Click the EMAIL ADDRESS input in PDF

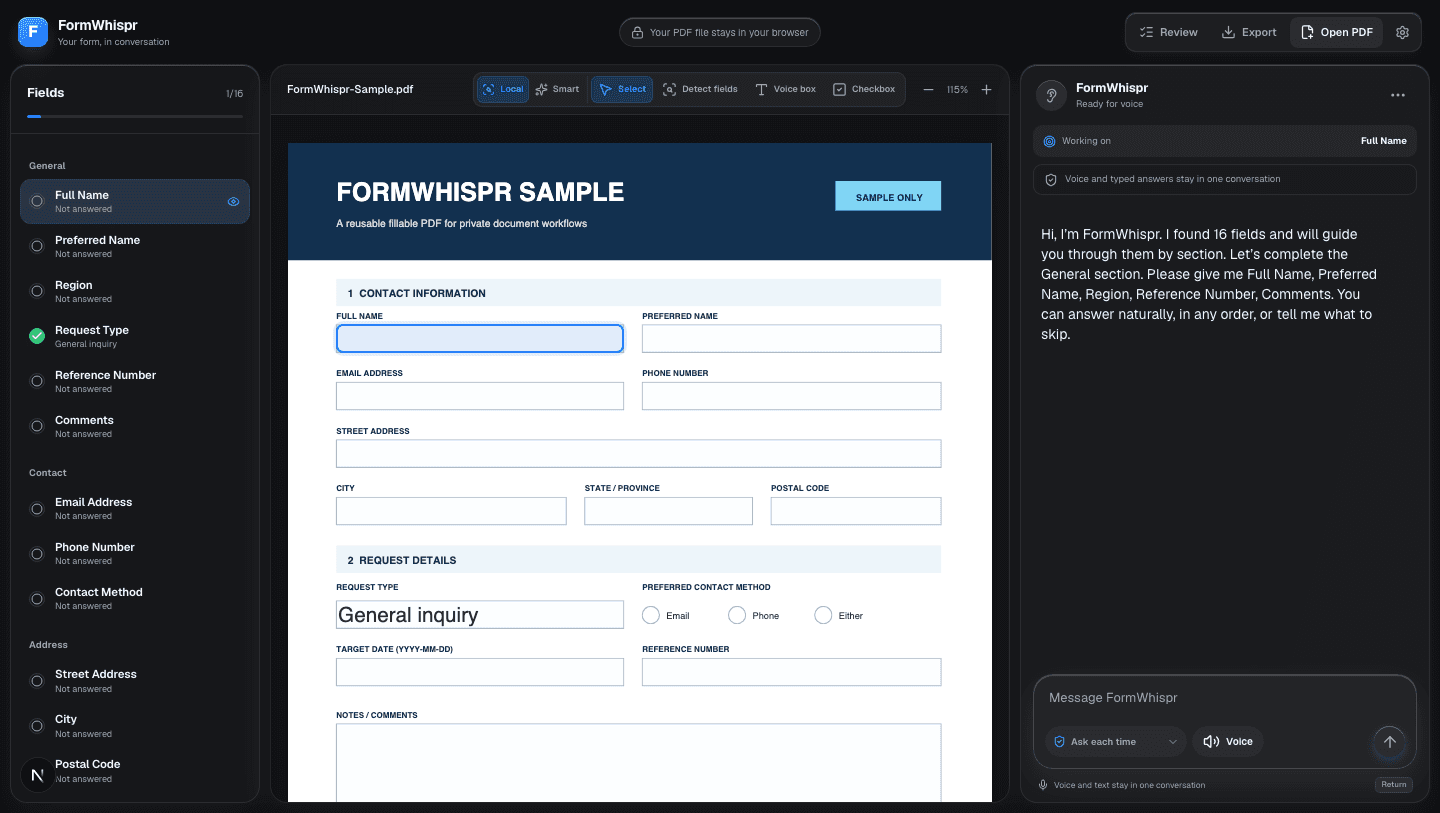point(480,396)
